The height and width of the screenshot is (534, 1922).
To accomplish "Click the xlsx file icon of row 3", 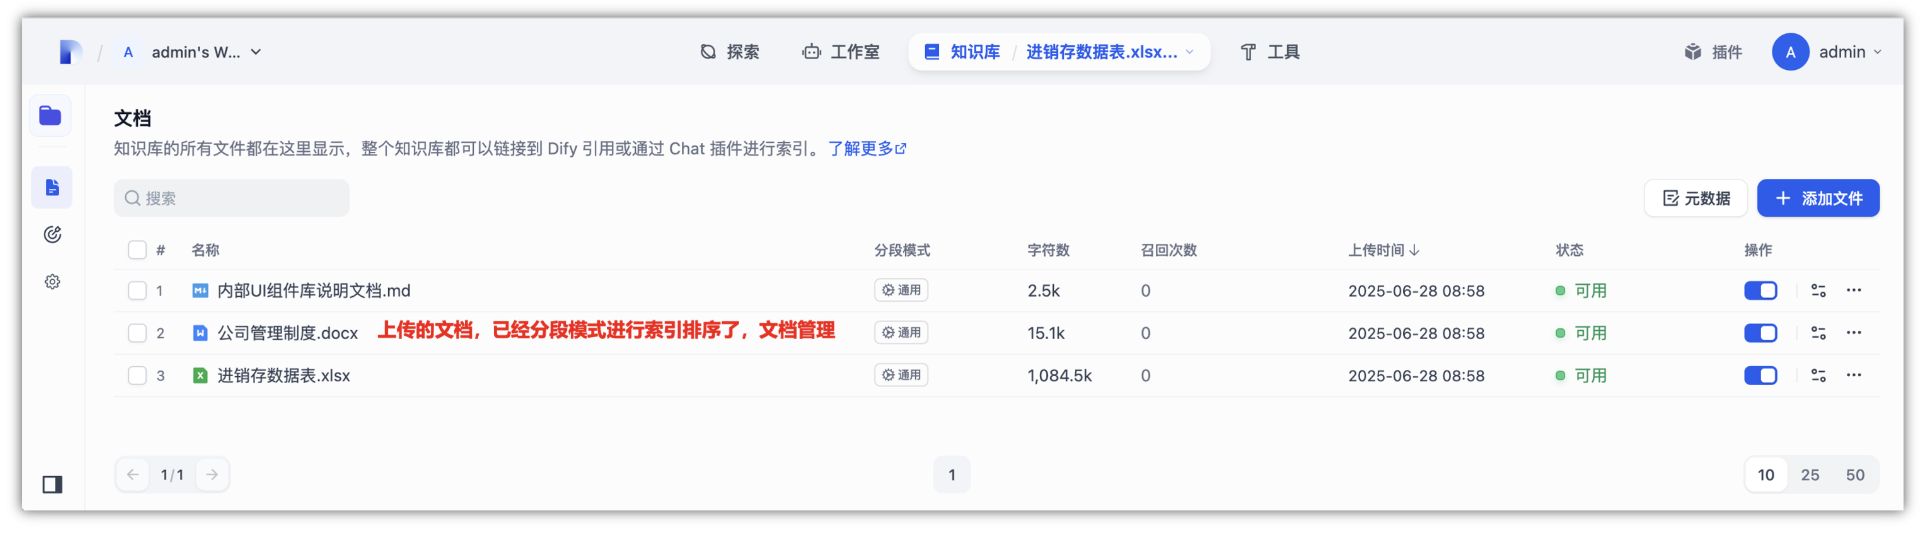I will (x=200, y=376).
